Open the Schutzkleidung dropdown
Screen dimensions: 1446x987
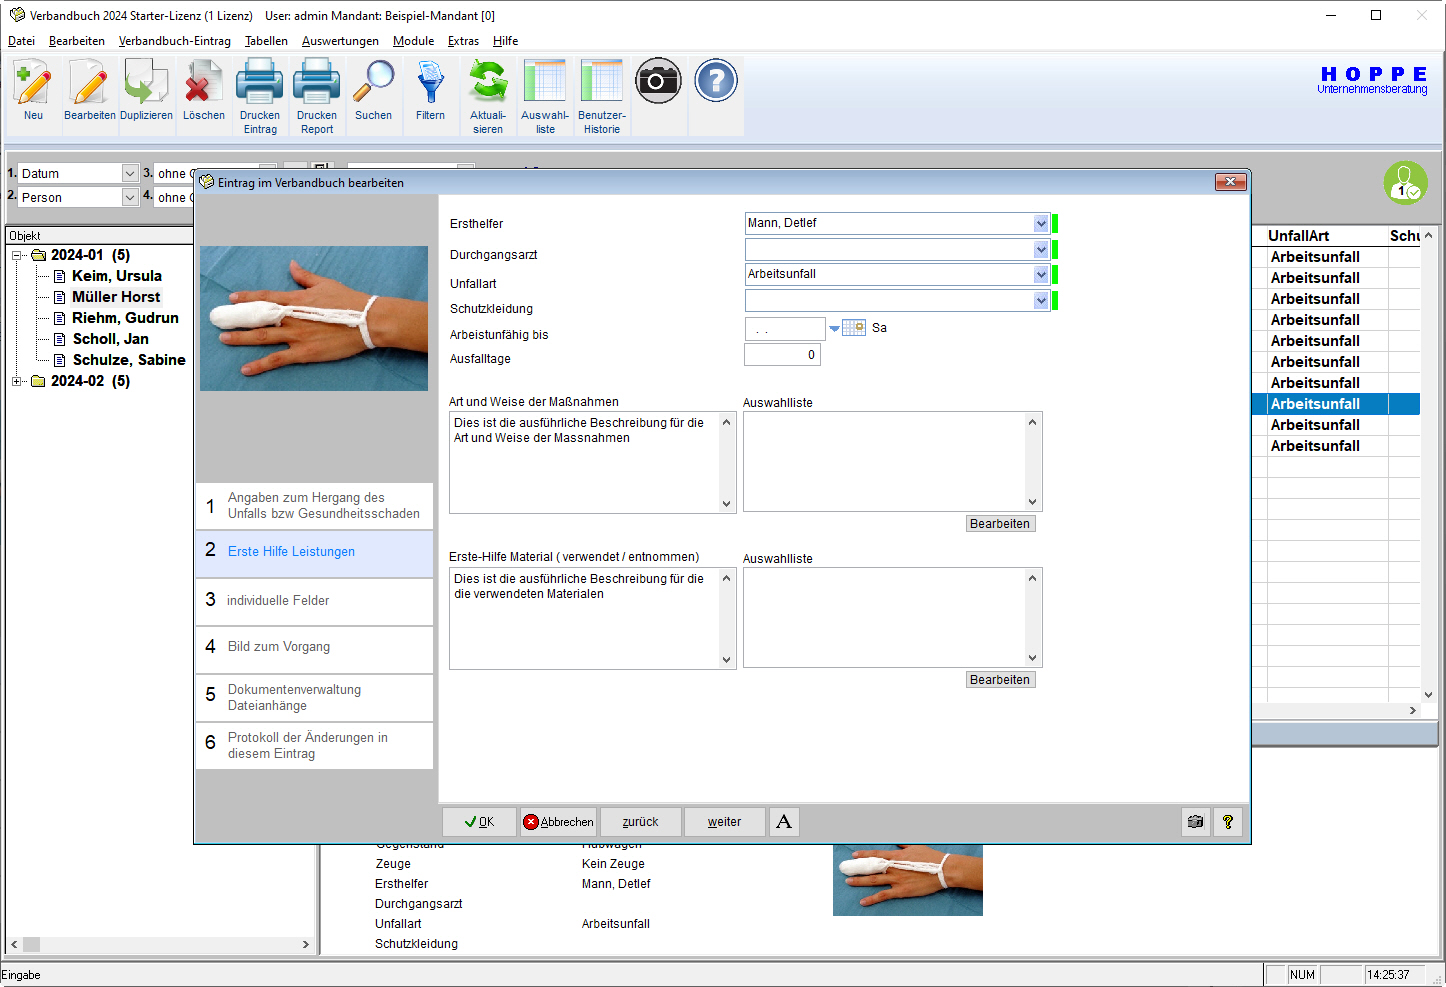point(1041,300)
